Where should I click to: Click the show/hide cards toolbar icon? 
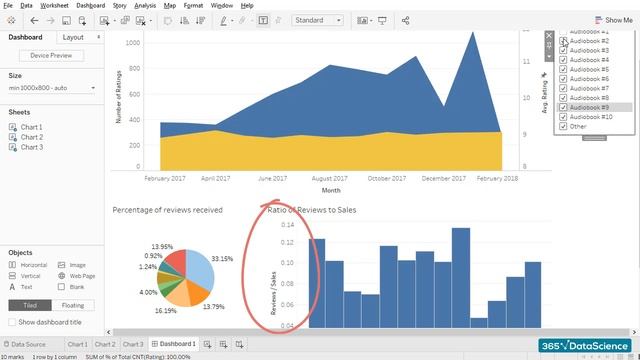click(362, 20)
